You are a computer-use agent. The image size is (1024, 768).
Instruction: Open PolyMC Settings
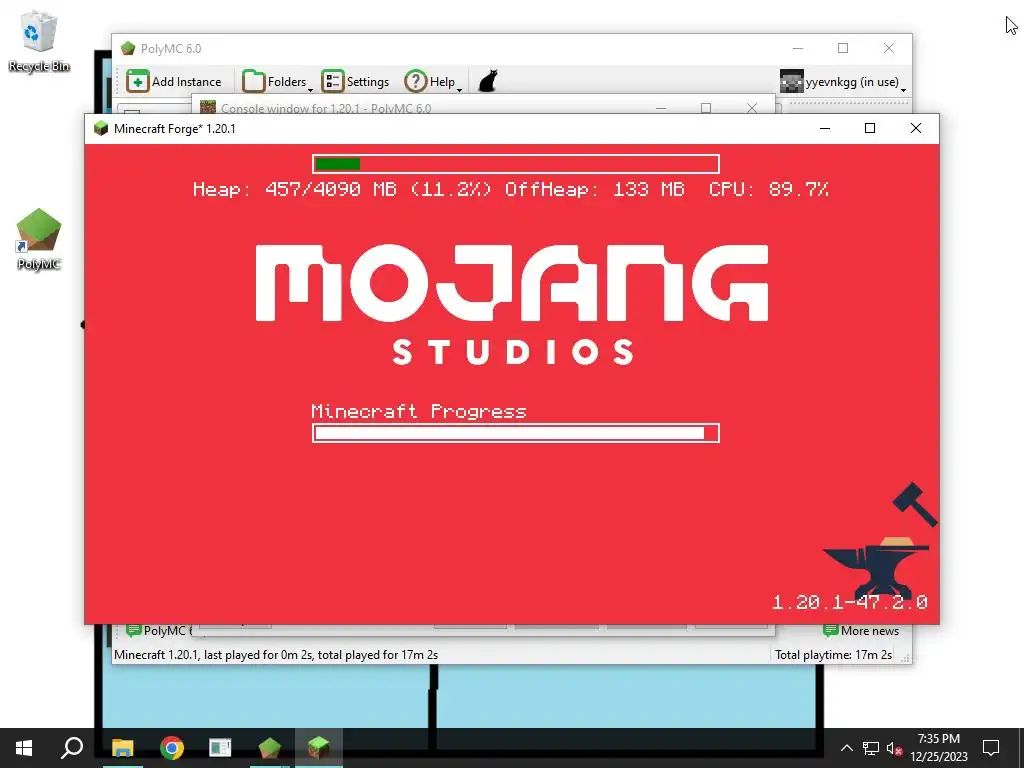tap(356, 82)
